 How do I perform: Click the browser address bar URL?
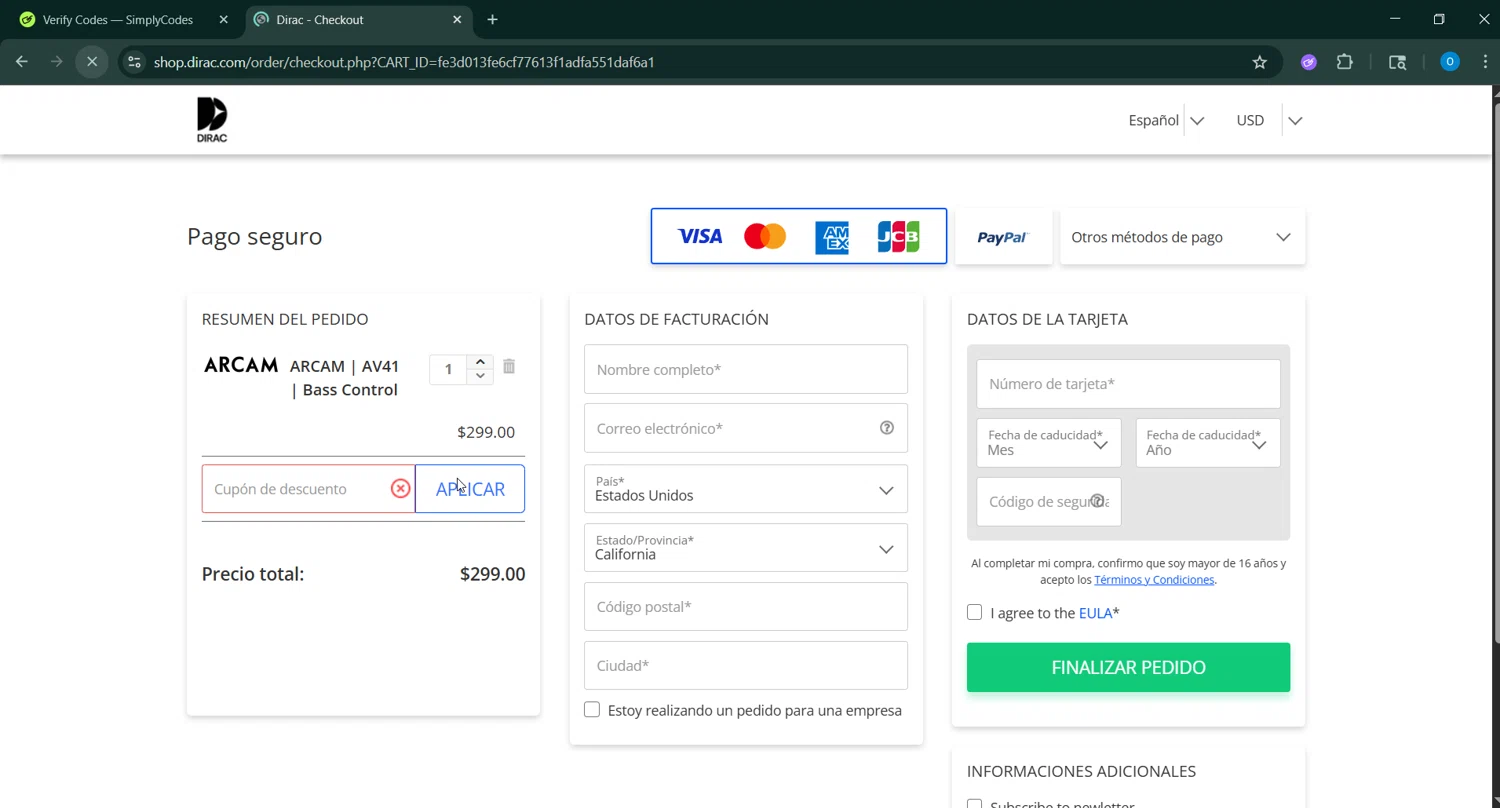[x=404, y=62]
